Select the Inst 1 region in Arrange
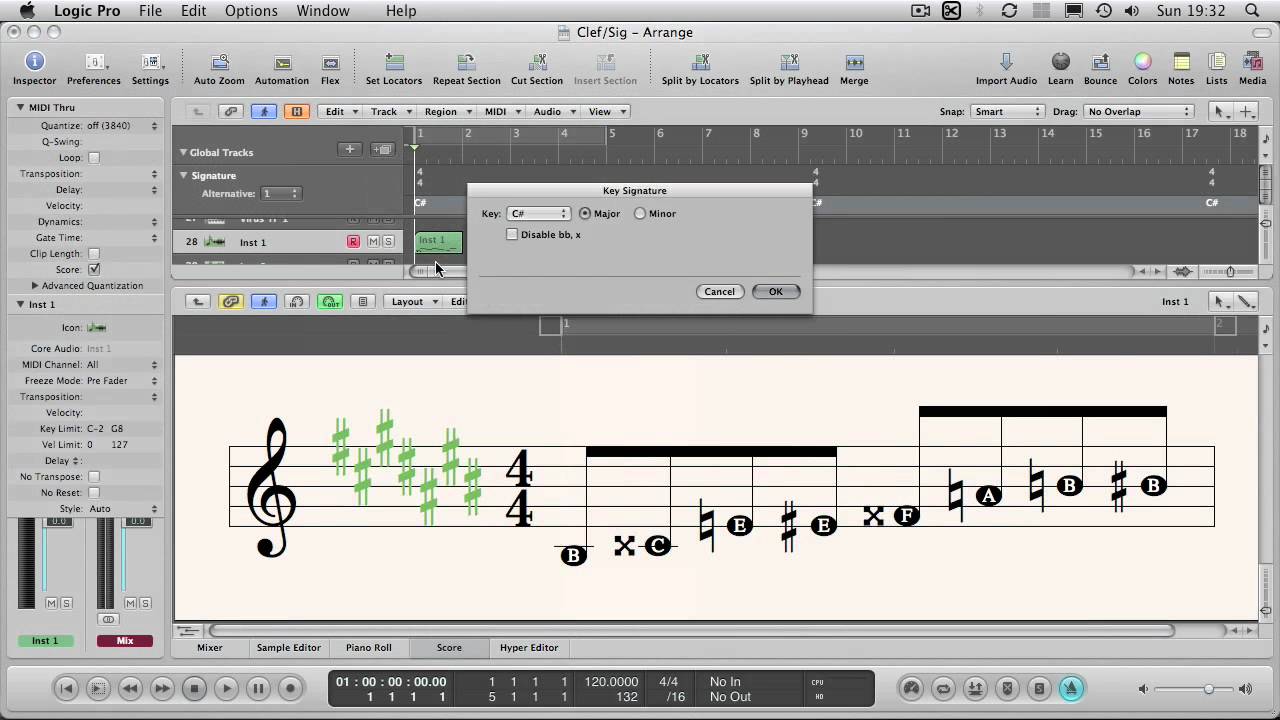 click(438, 242)
